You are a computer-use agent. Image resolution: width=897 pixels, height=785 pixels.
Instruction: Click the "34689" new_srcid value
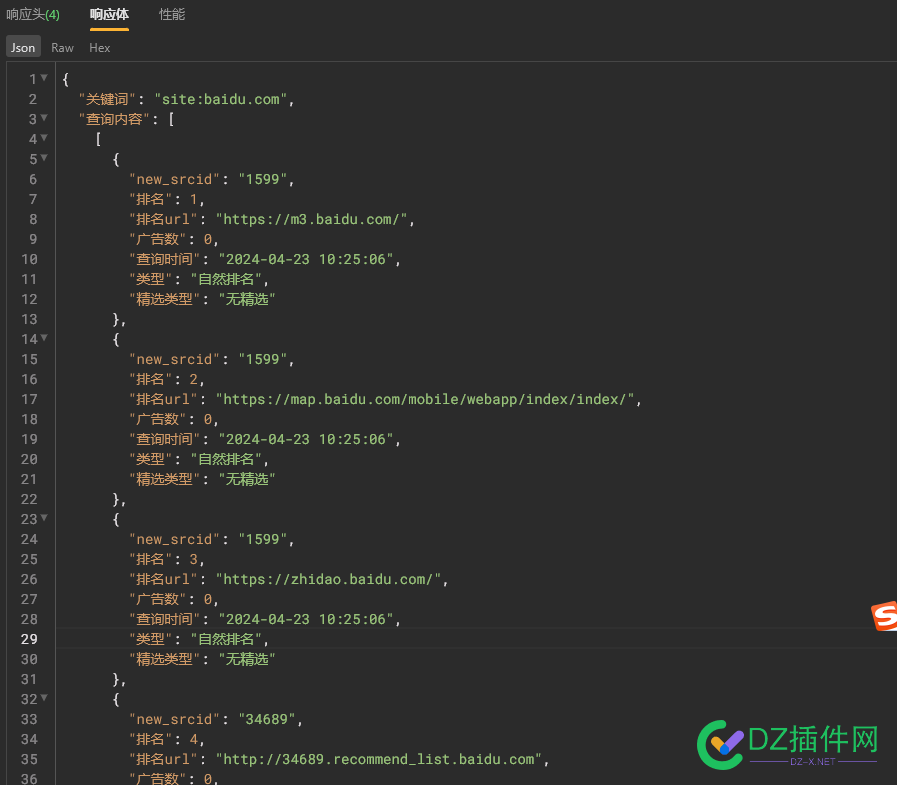point(267,719)
